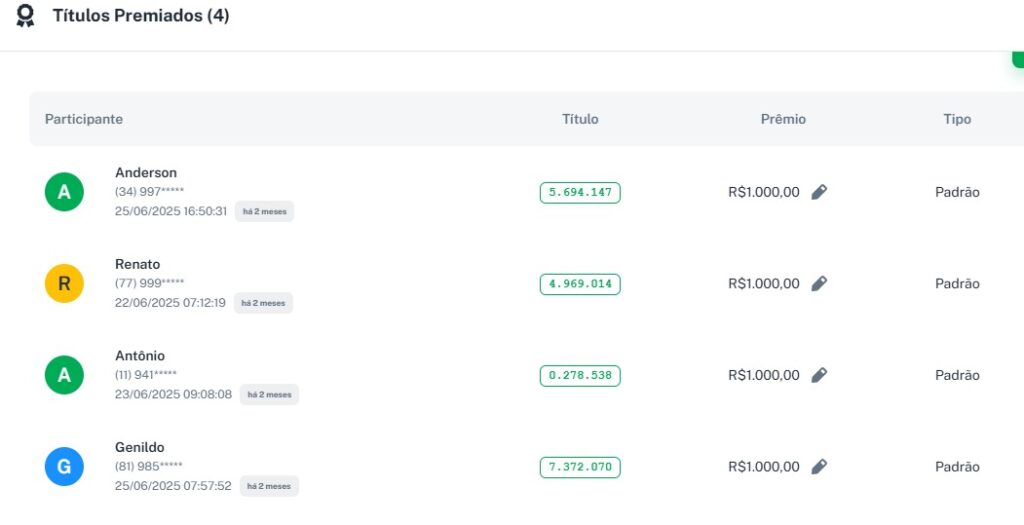1024x525 pixels.
Task: Click the Tipo column header
Action: click(957, 119)
